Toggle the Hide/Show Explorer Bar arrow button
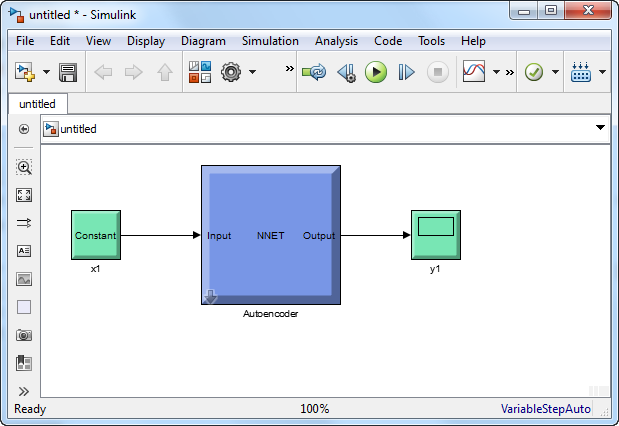Screen dimensions: 619x426 pos(24,129)
